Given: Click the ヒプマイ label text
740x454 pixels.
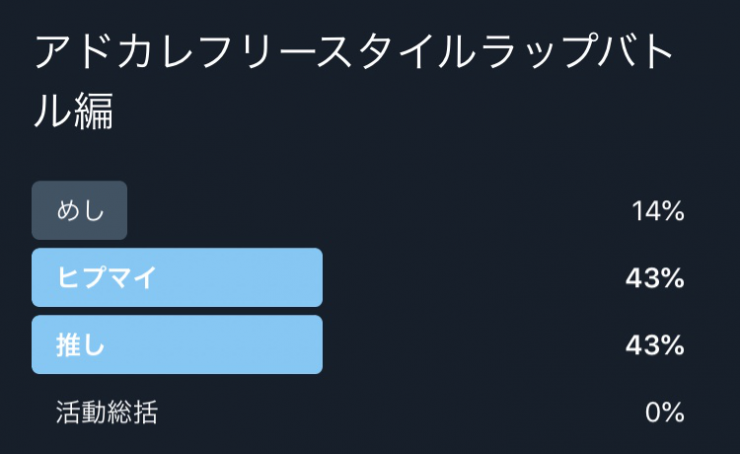Looking at the screenshot, I should (106, 277).
